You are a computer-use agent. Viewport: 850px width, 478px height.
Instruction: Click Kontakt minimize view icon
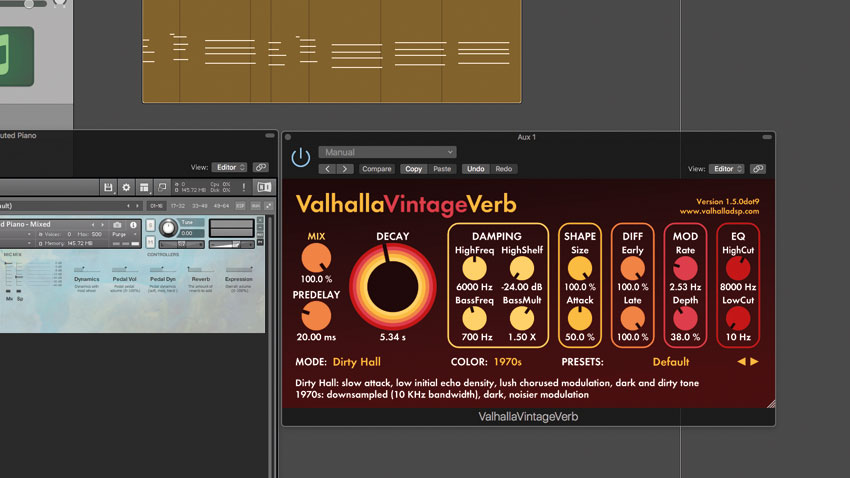[162, 188]
